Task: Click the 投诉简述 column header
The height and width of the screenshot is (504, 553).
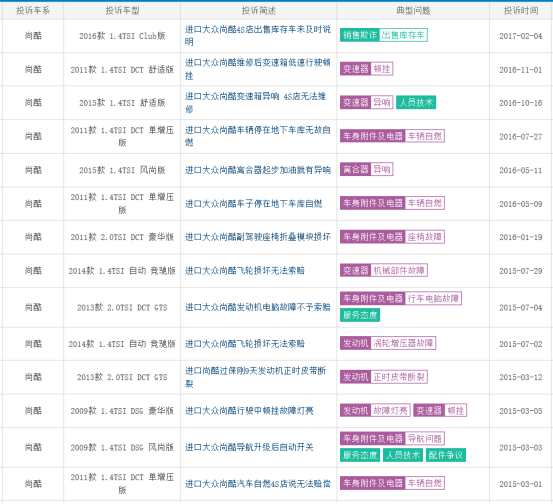Action: (x=259, y=11)
